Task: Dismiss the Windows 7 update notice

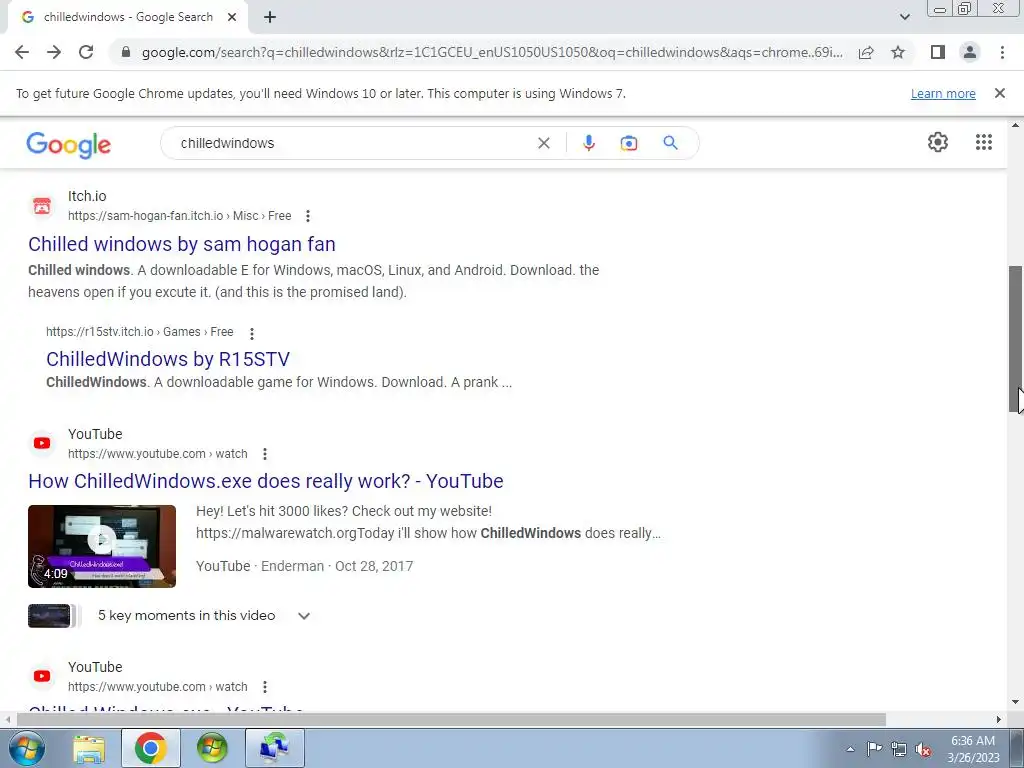Action: (x=1000, y=93)
